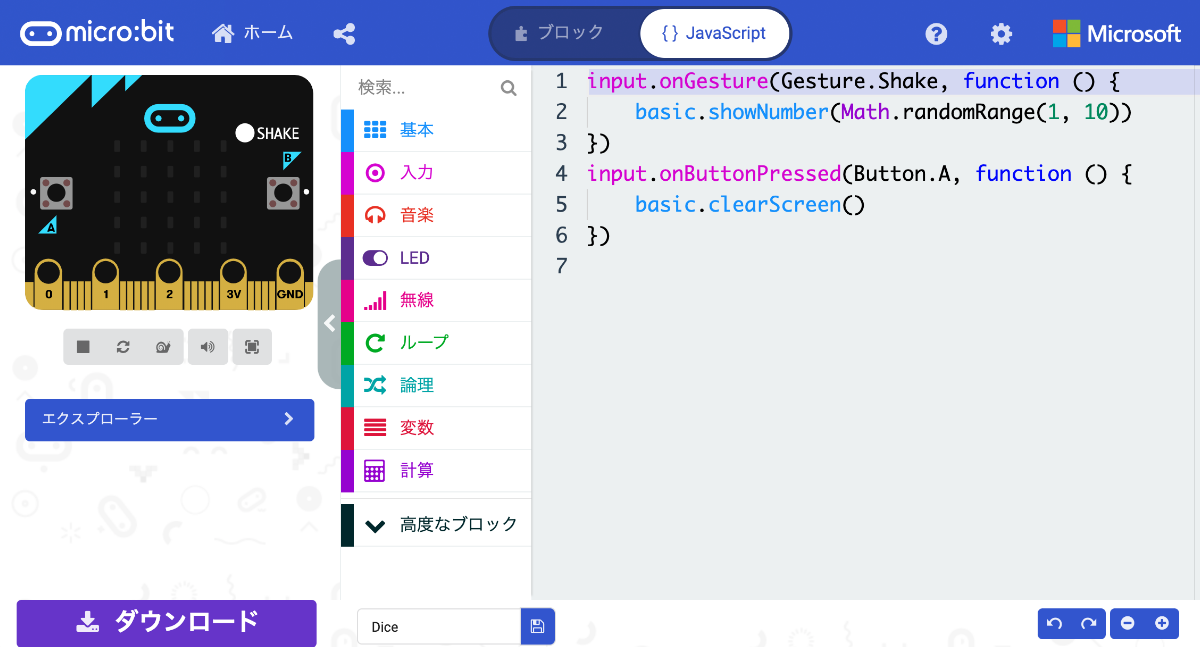Zoom in on the code editor

(x=1160, y=623)
